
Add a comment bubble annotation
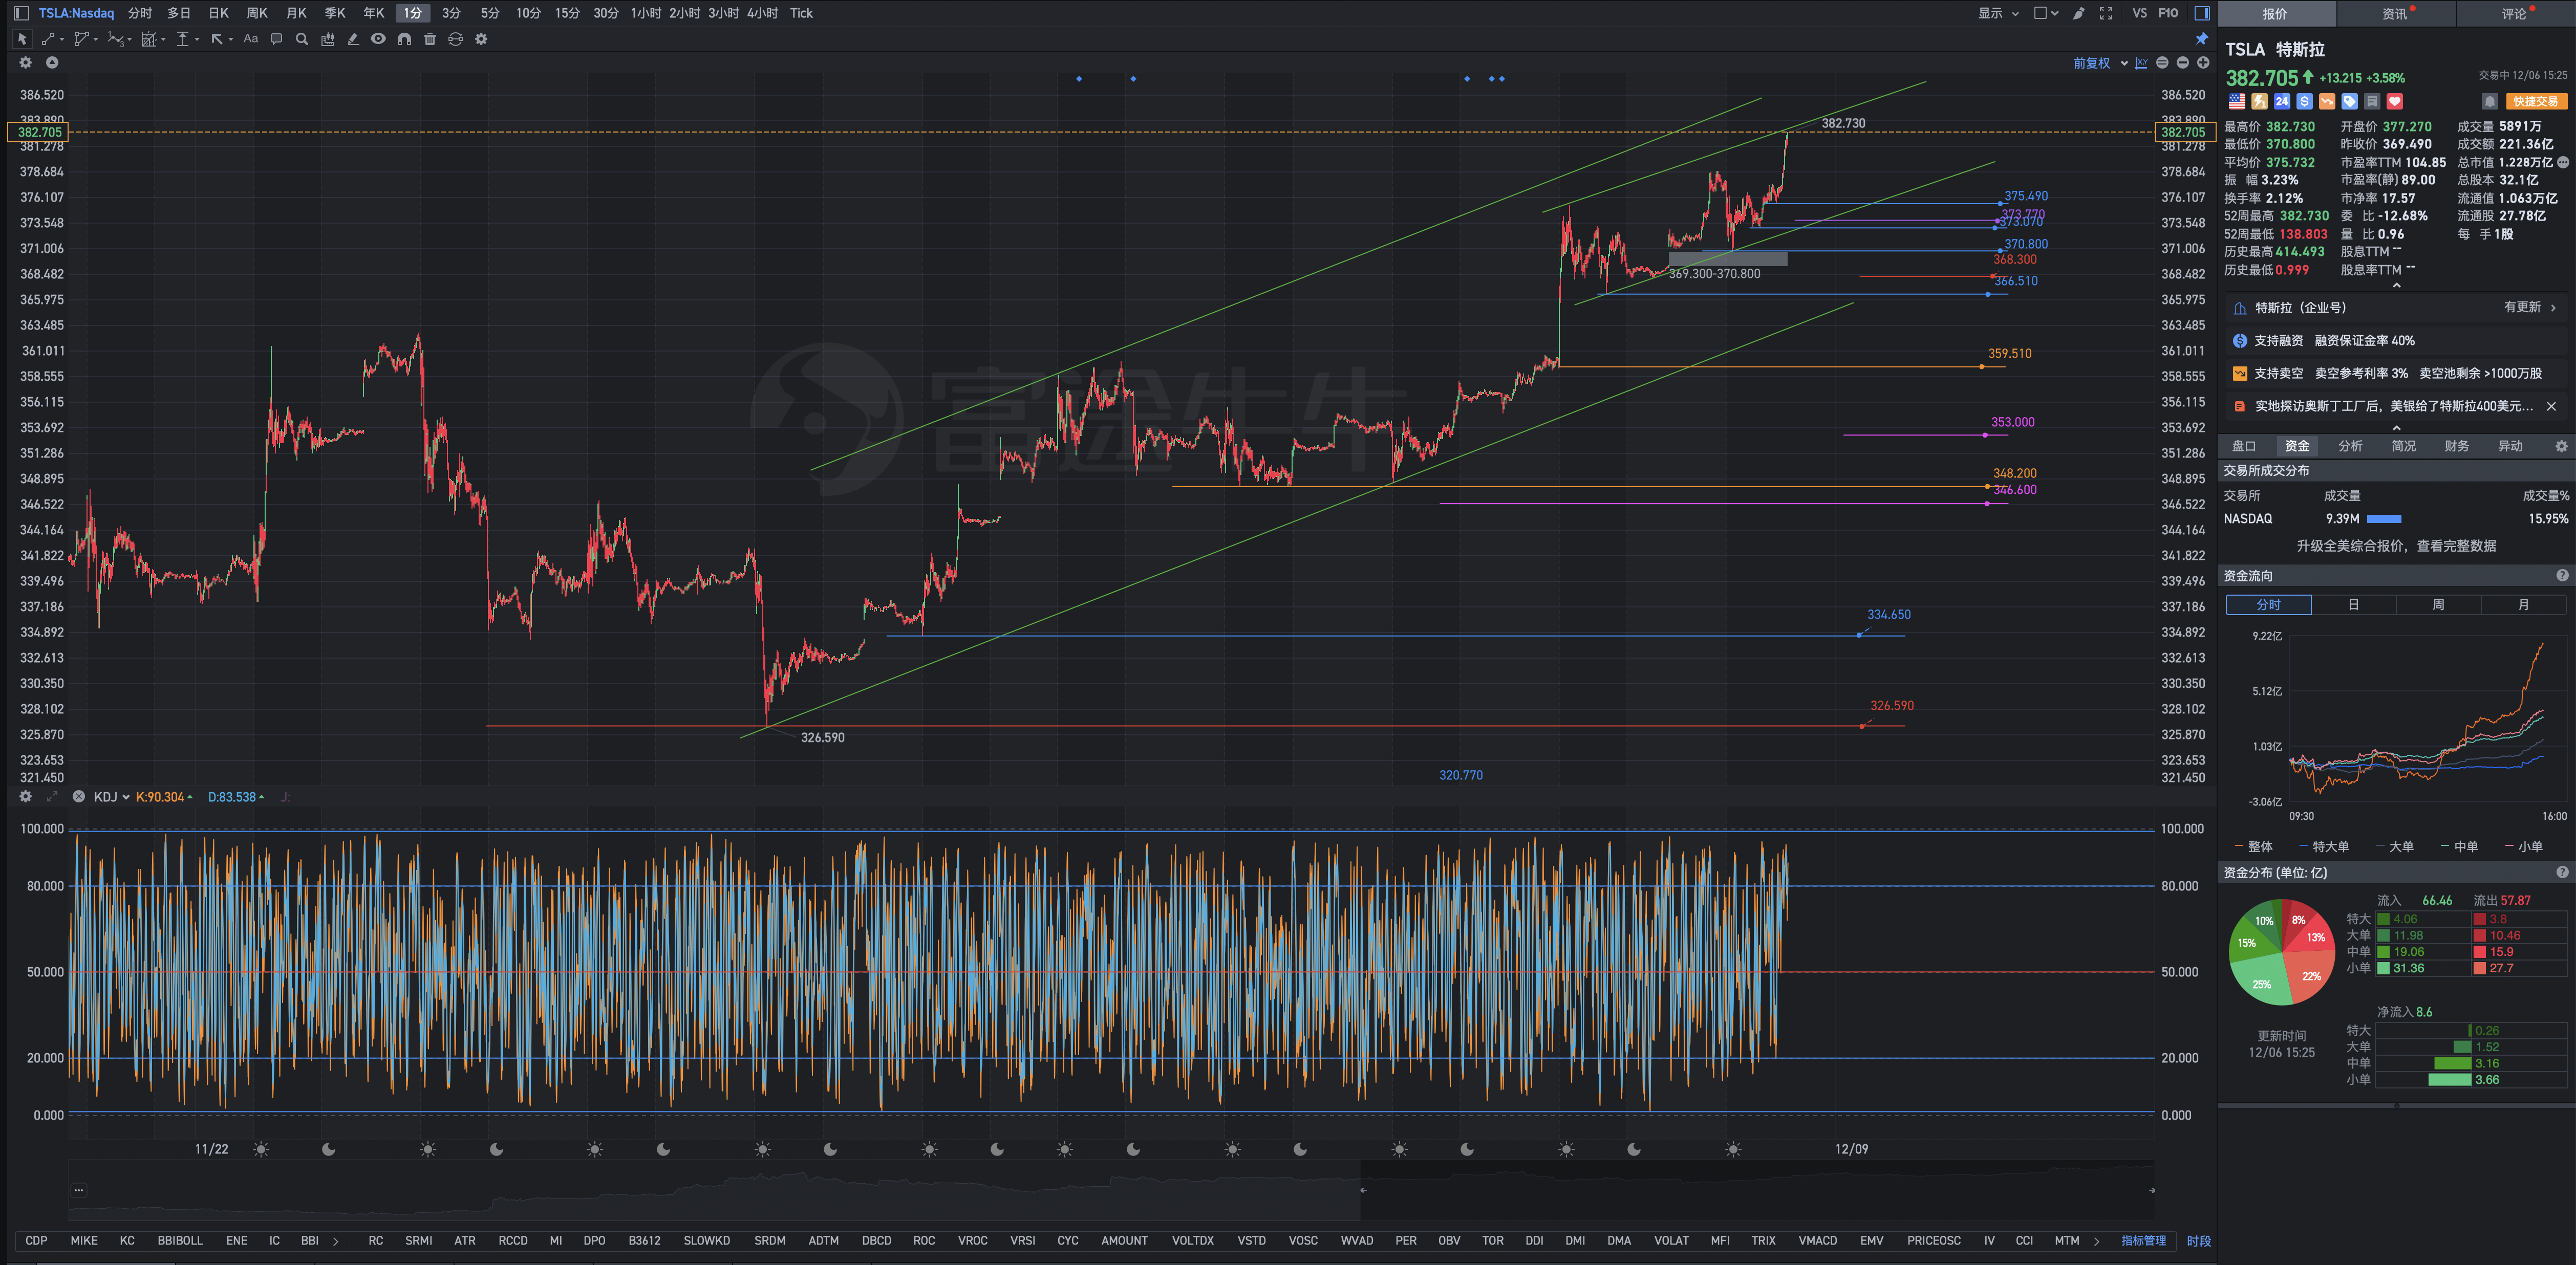click(x=276, y=39)
